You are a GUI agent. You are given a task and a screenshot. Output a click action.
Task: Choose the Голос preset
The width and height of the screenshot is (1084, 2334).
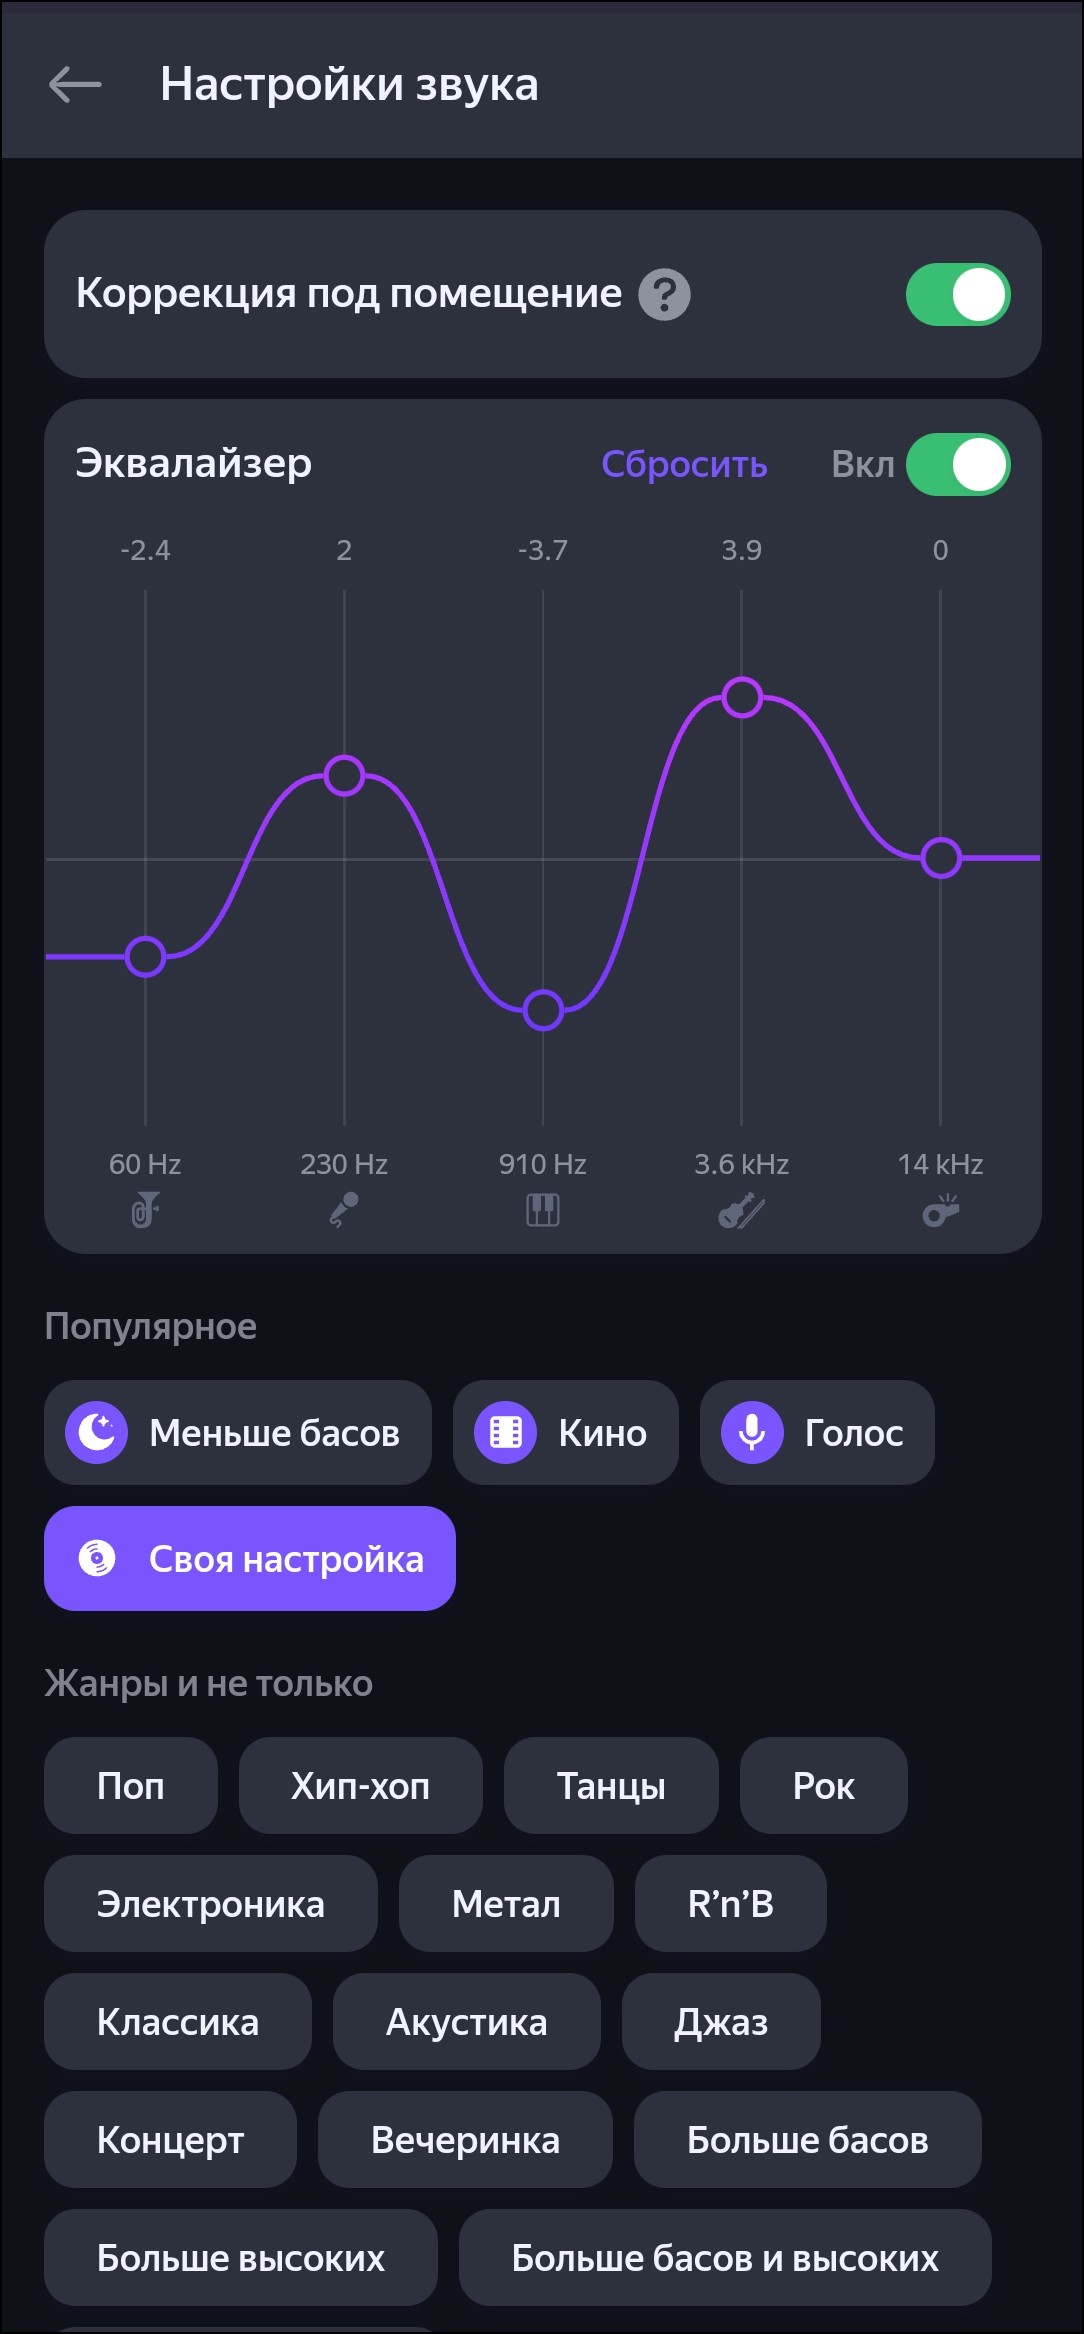pyautogui.click(x=816, y=1433)
